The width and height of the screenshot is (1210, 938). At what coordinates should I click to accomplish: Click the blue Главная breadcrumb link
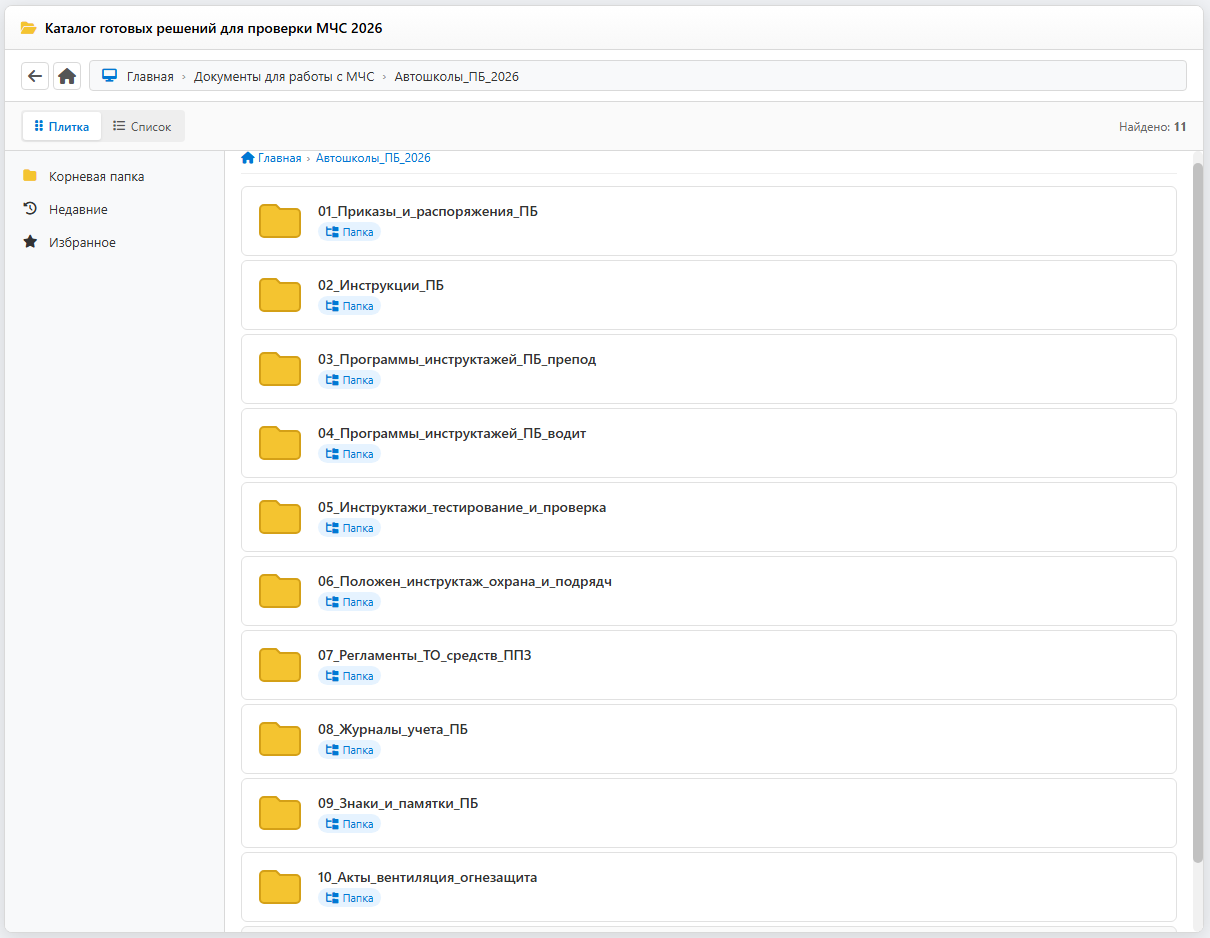pyautogui.click(x=271, y=158)
